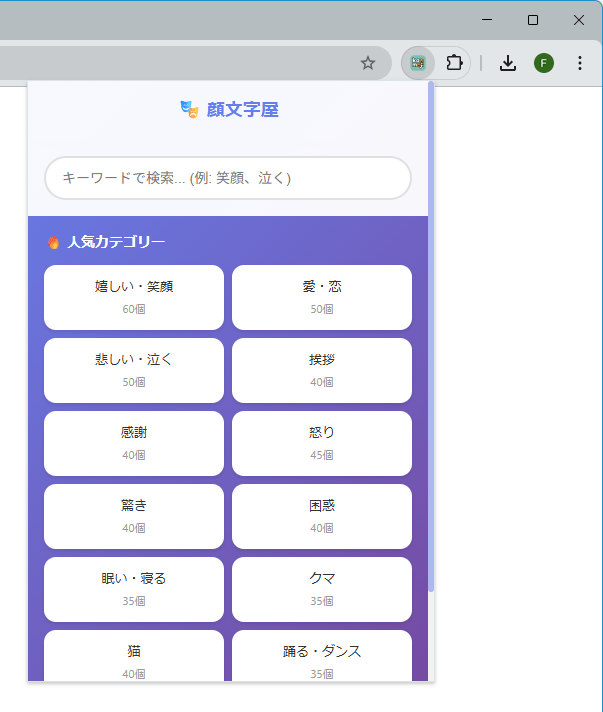The height and width of the screenshot is (712, 603).
Task: Open the 悲しい・泣く category
Action: [x=134, y=370]
